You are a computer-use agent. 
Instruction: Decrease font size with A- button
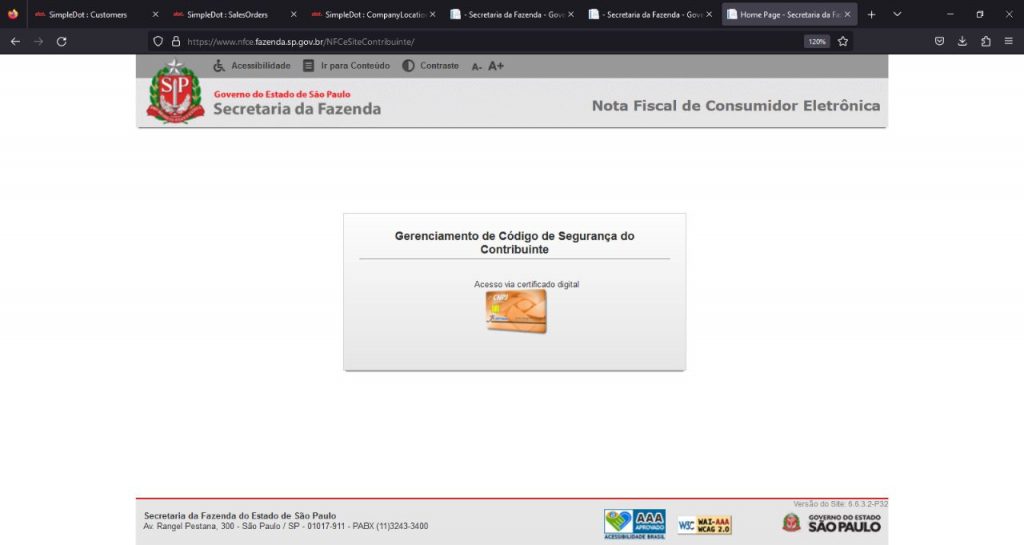477,66
